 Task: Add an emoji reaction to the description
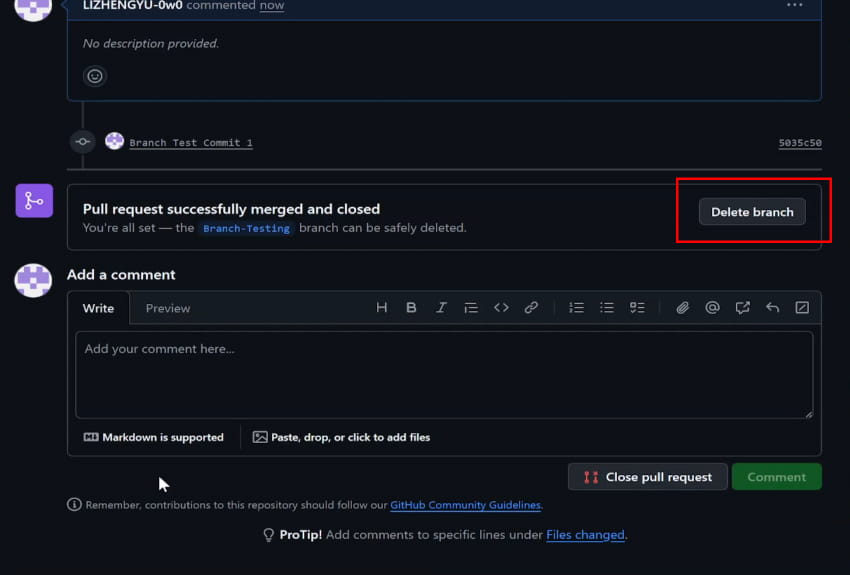pyautogui.click(x=95, y=76)
